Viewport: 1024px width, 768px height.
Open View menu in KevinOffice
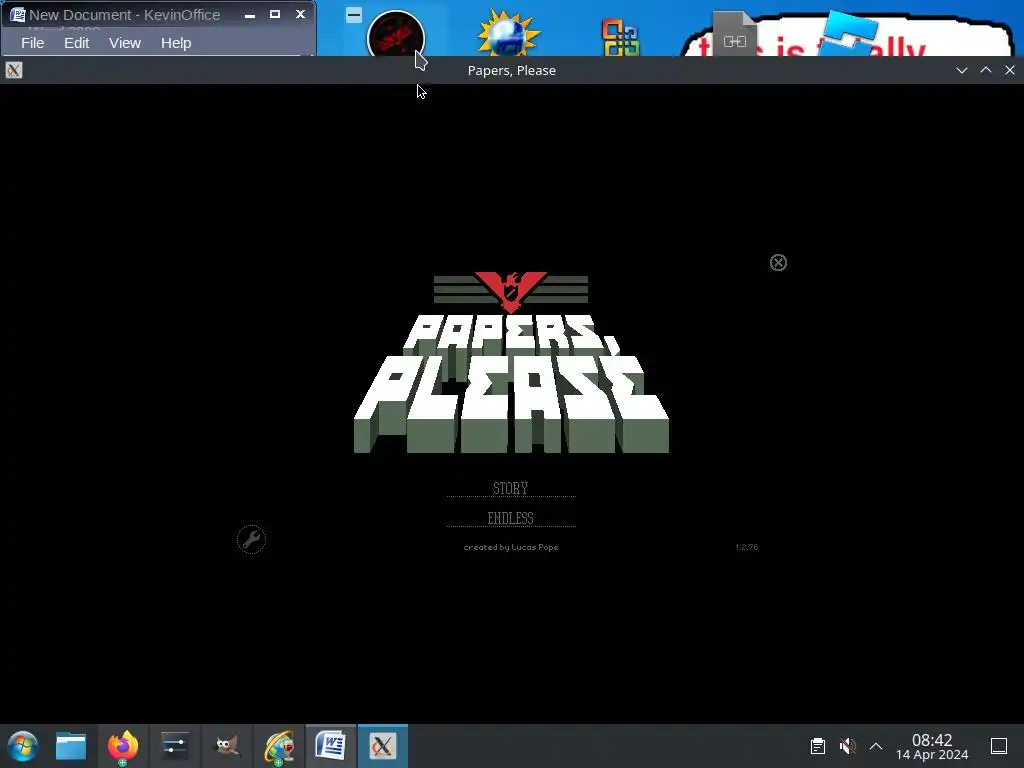click(x=125, y=43)
